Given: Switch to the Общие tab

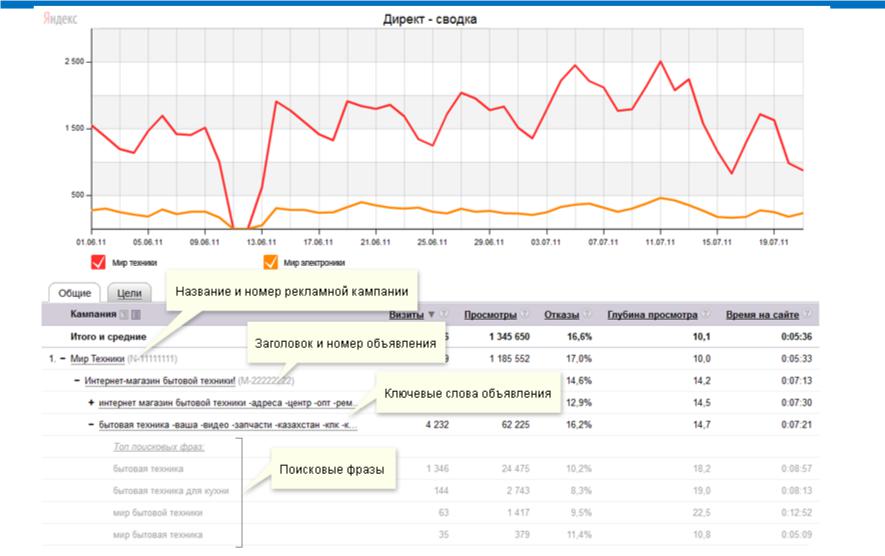Looking at the screenshot, I should [75, 293].
